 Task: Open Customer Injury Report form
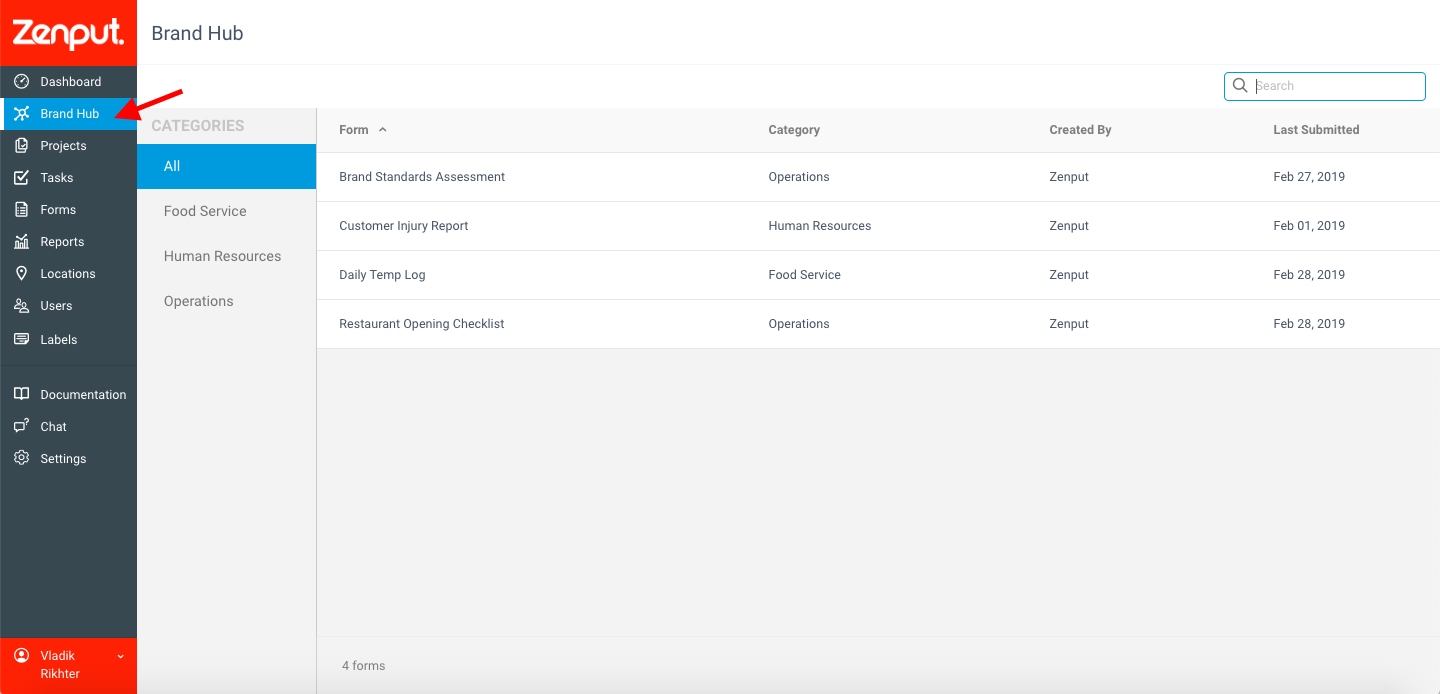(x=404, y=226)
